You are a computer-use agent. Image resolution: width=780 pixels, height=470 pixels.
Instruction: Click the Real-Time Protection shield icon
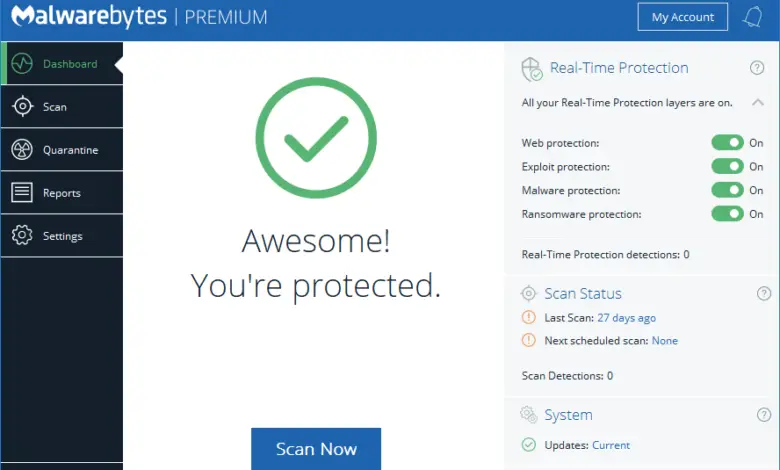coord(532,69)
